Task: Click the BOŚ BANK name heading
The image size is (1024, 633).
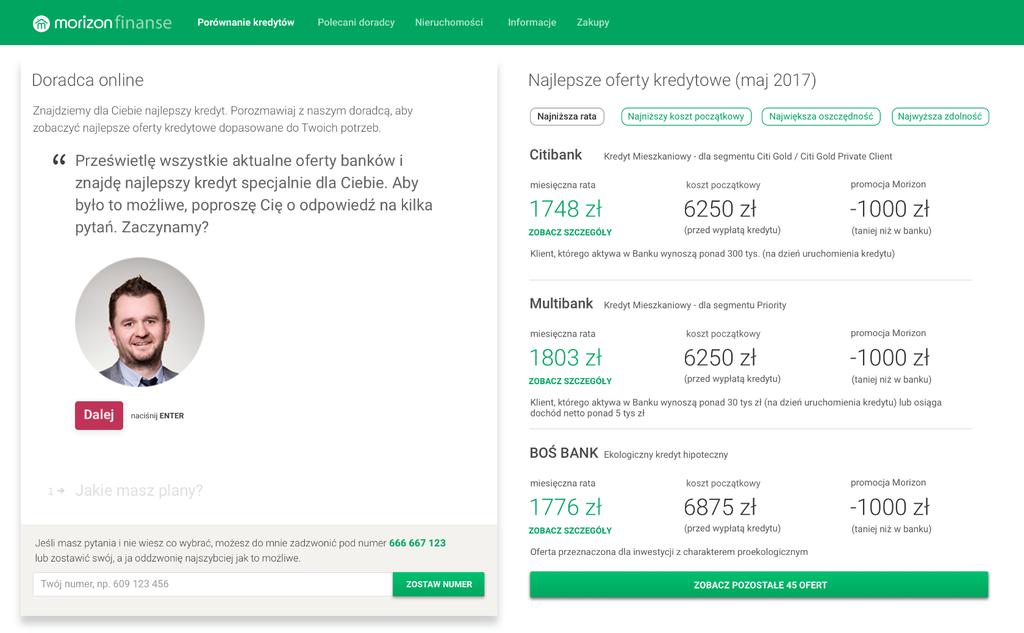Action: click(564, 453)
